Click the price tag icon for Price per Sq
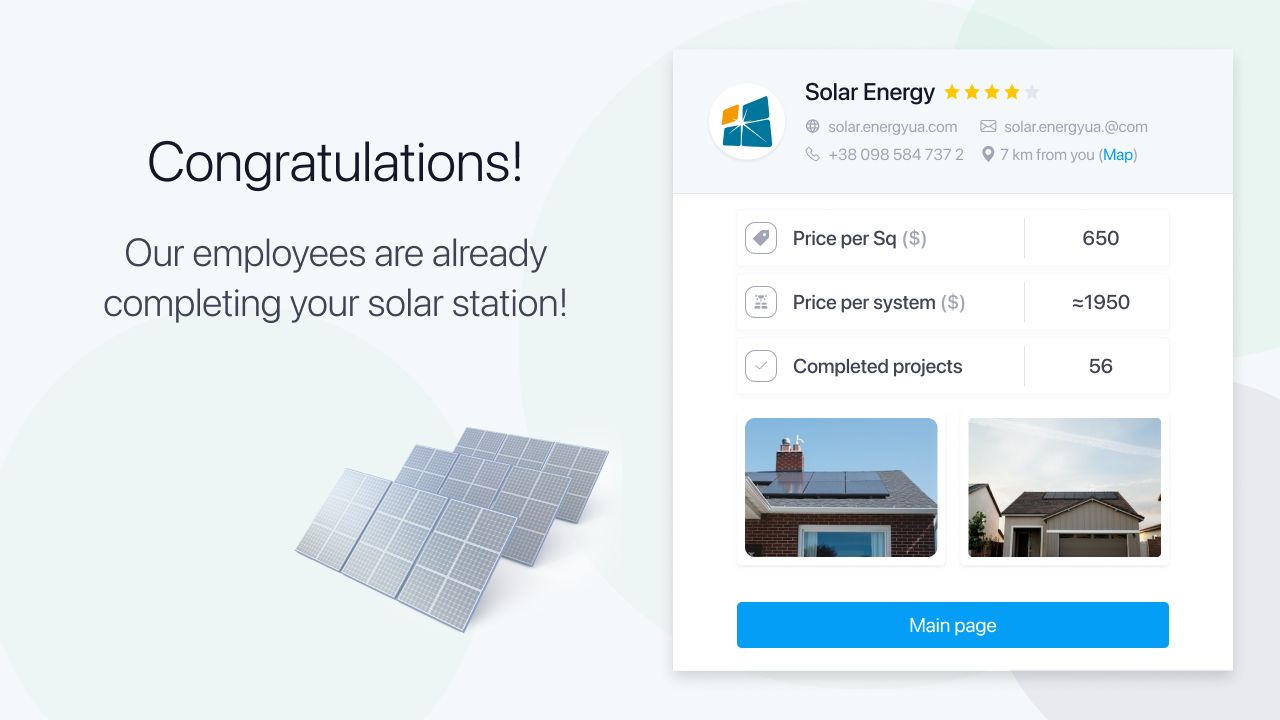Screen dimensions: 1280x720 pos(761,238)
